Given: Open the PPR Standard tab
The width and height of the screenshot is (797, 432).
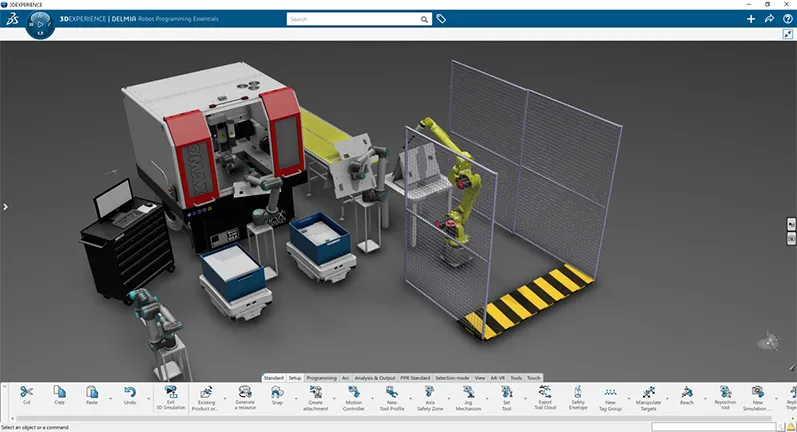Looking at the screenshot, I should click(x=415, y=378).
